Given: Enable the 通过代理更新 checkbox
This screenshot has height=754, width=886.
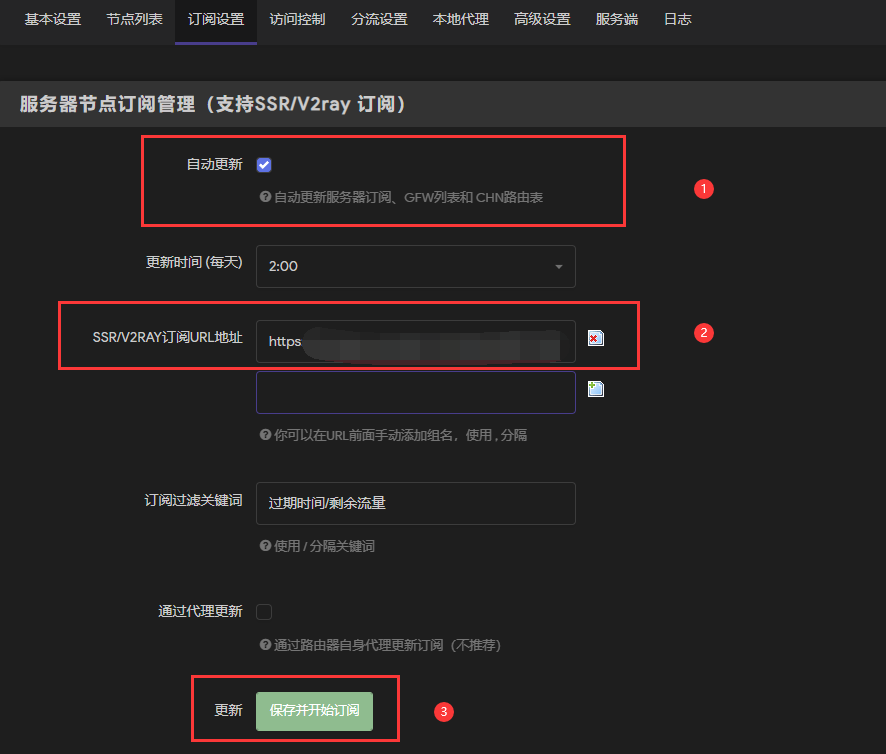Looking at the screenshot, I should tap(264, 612).
